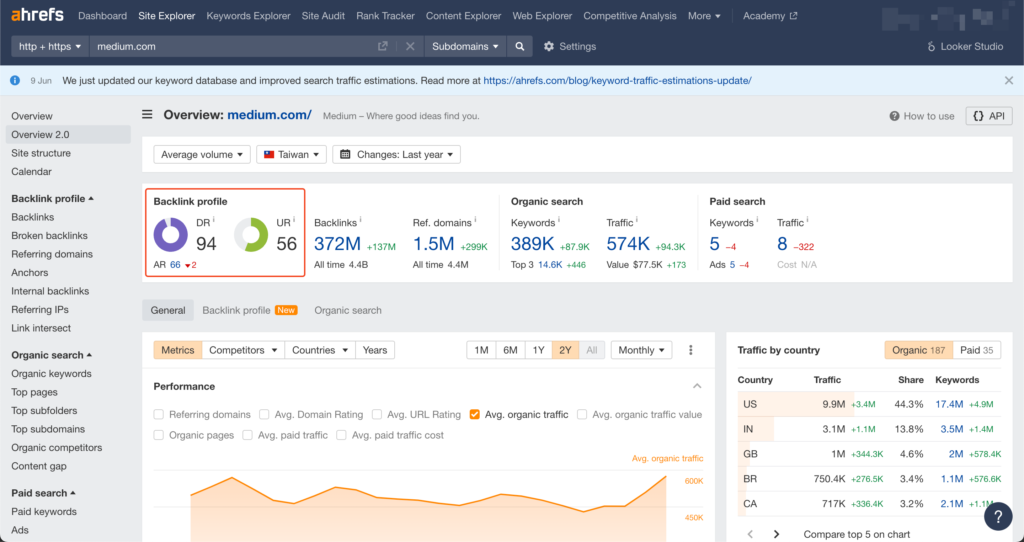
Task: Enable Organic pages checkbox
Action: tap(159, 435)
